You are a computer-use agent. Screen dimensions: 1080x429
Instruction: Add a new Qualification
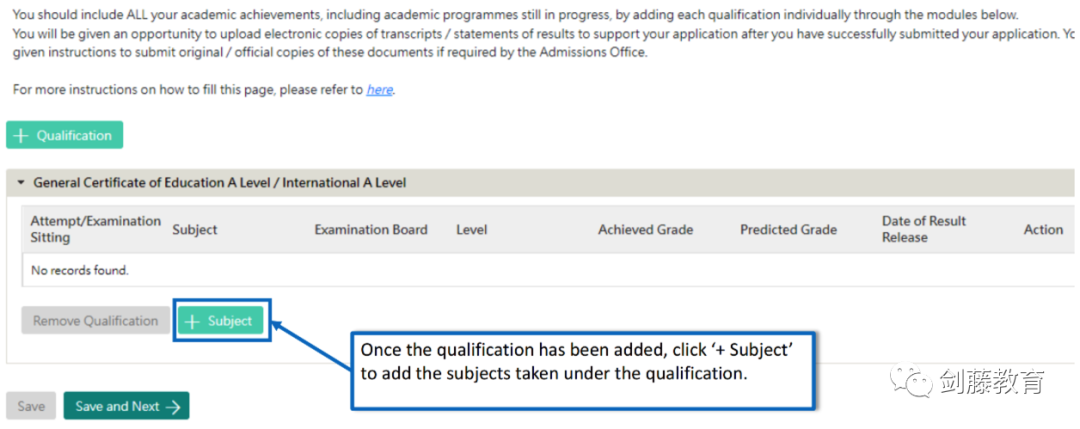pos(65,135)
